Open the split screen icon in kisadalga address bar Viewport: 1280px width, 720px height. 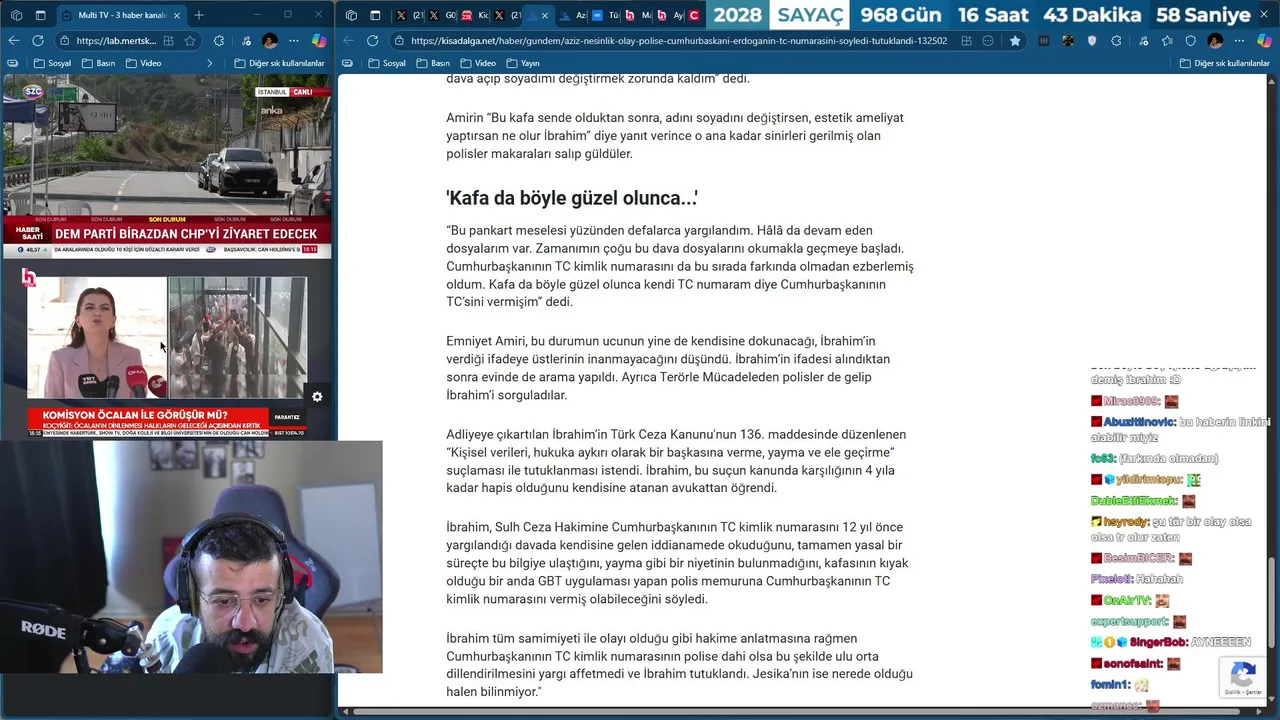(x=967, y=41)
